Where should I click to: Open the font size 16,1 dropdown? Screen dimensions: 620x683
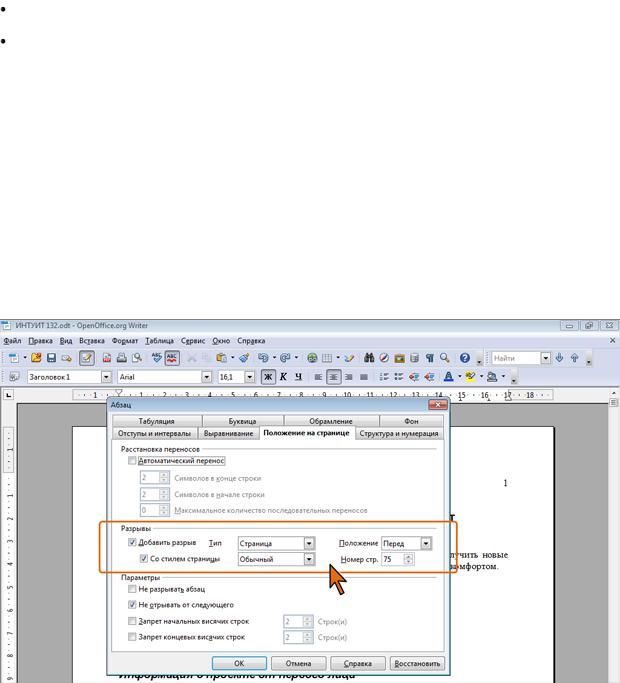coord(250,377)
